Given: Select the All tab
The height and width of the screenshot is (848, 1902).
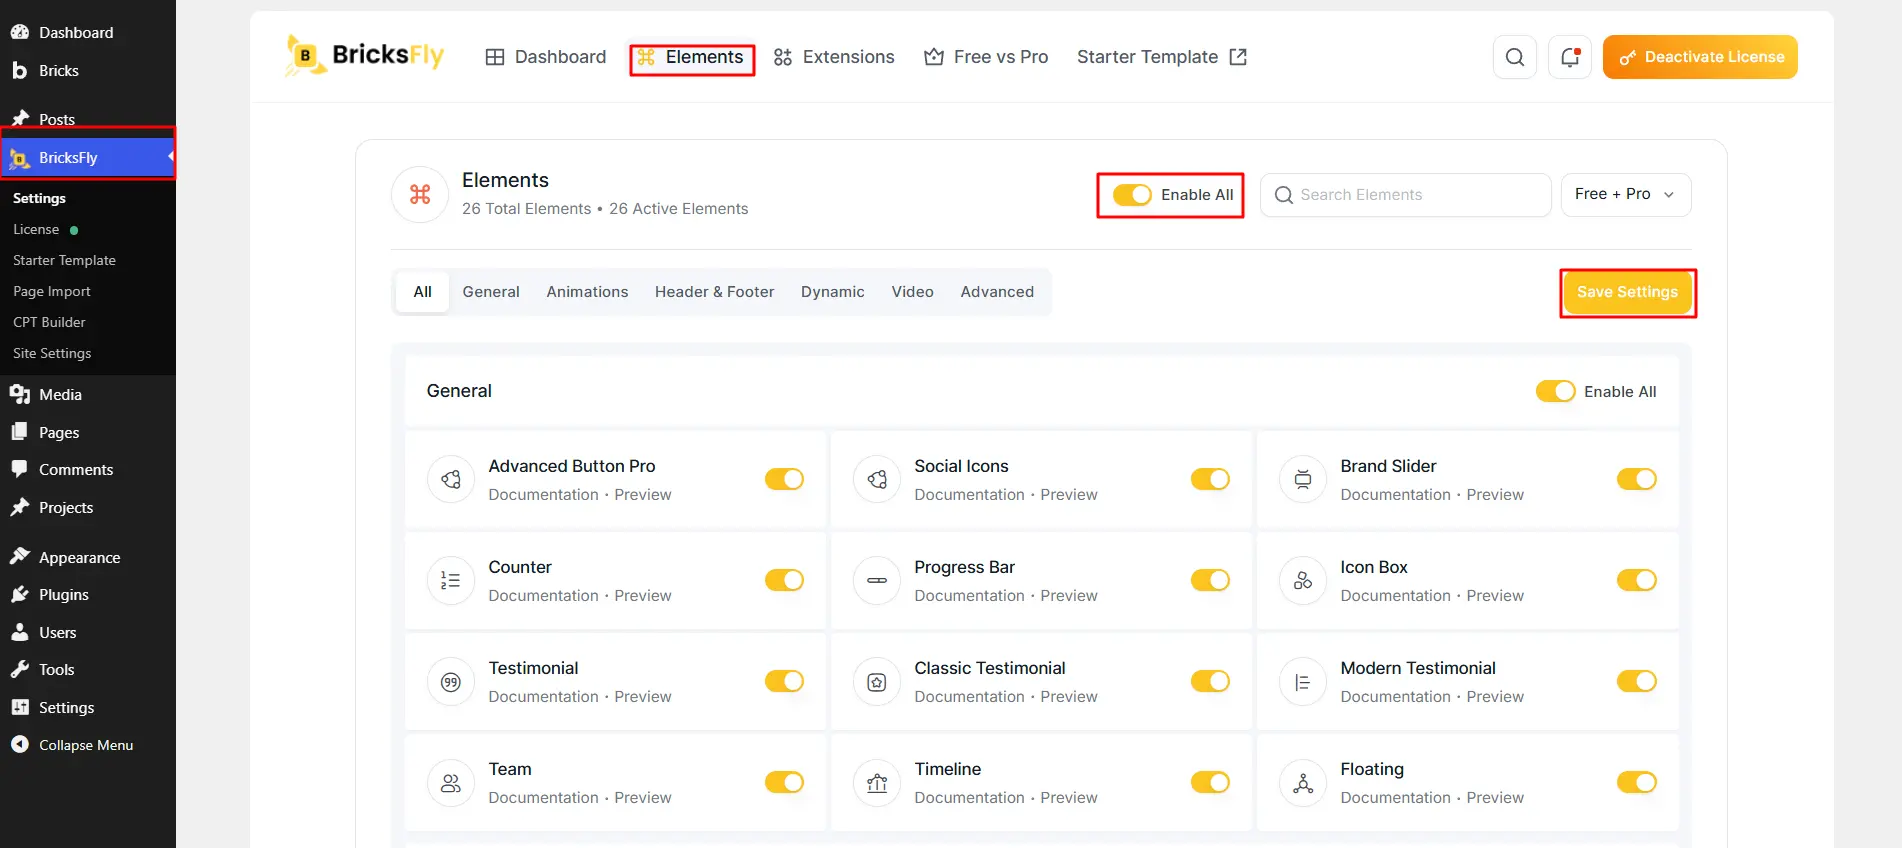Looking at the screenshot, I should coord(422,292).
